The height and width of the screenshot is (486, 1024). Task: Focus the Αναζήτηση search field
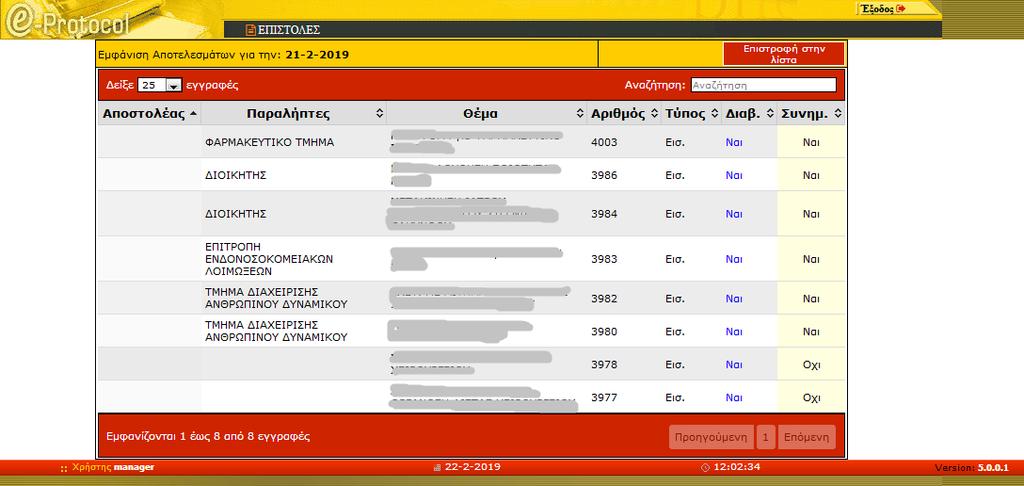763,85
